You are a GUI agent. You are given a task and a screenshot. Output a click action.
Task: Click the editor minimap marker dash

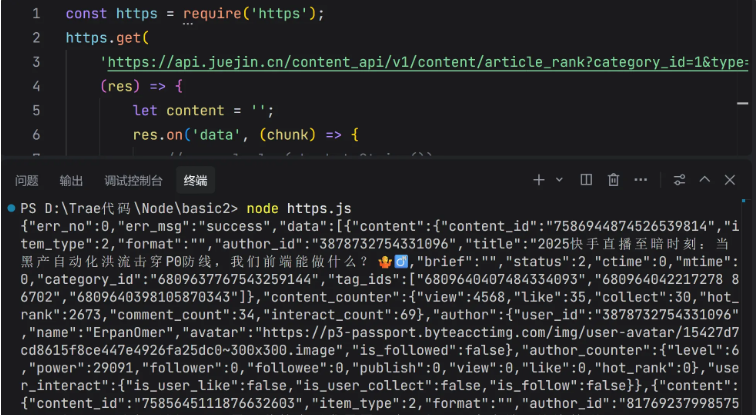coord(742,103)
